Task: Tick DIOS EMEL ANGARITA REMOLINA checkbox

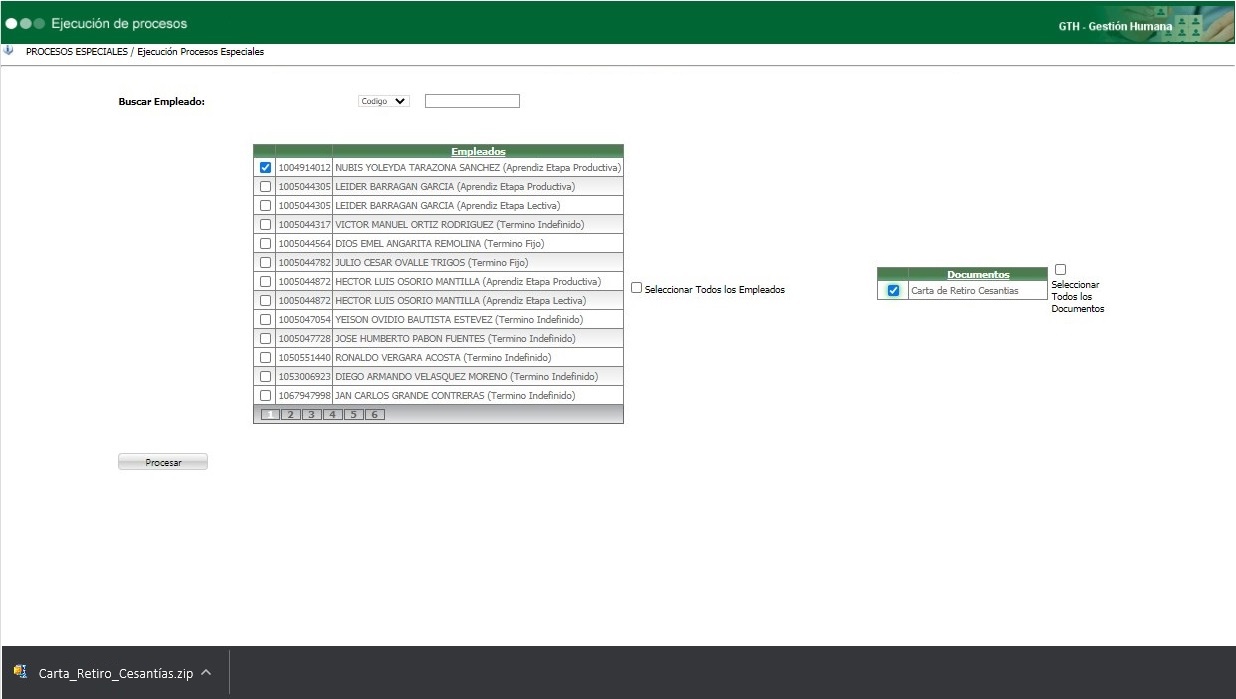Action: pos(265,244)
